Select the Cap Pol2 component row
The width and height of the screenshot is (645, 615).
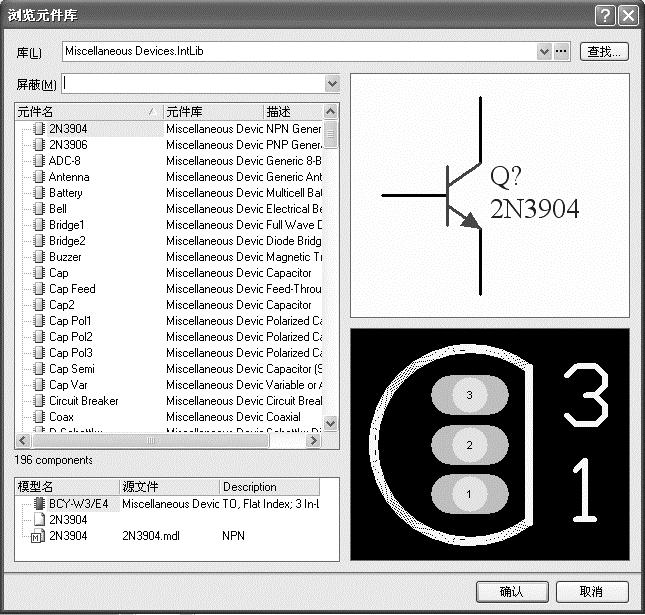point(71,337)
